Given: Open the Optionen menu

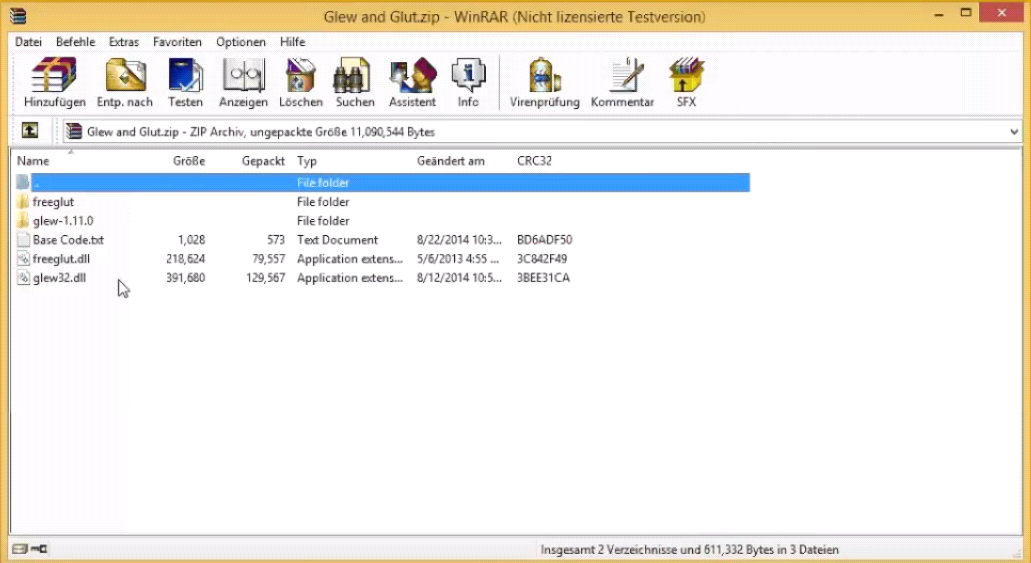Looking at the screenshot, I should click(241, 41).
